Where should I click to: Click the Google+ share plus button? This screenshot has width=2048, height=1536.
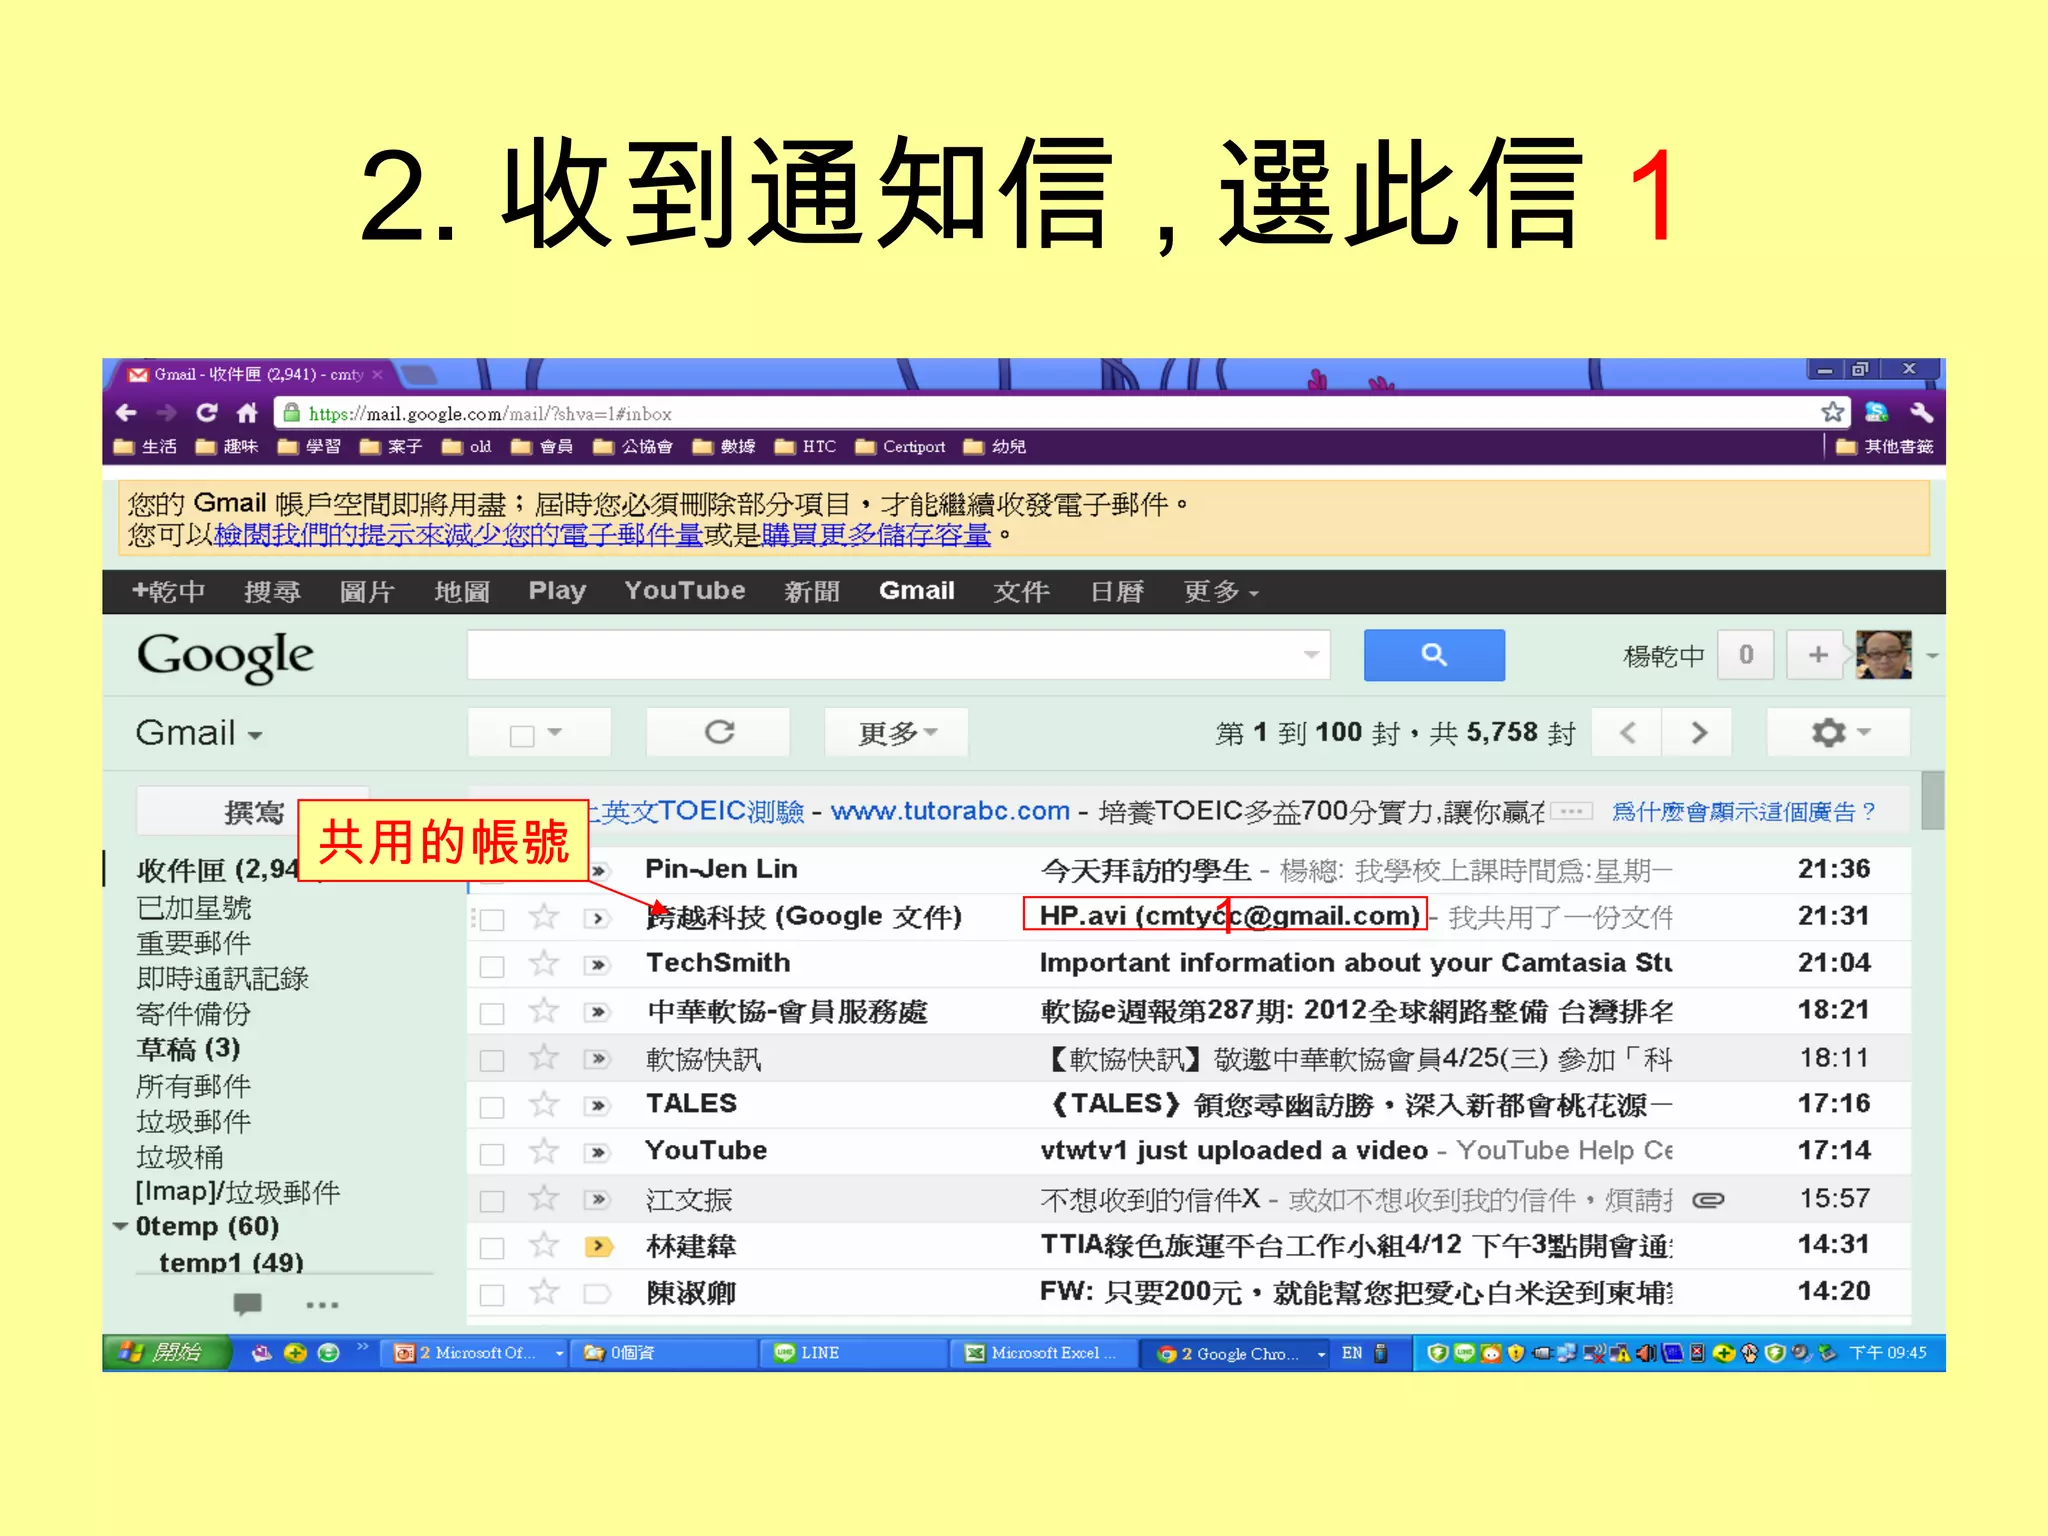tap(1818, 655)
